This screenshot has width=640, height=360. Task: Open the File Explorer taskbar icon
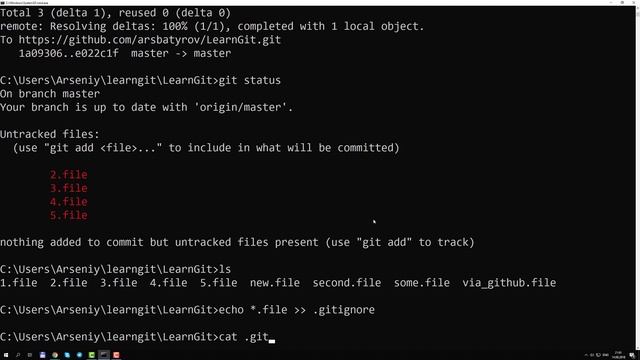(x=42, y=355)
